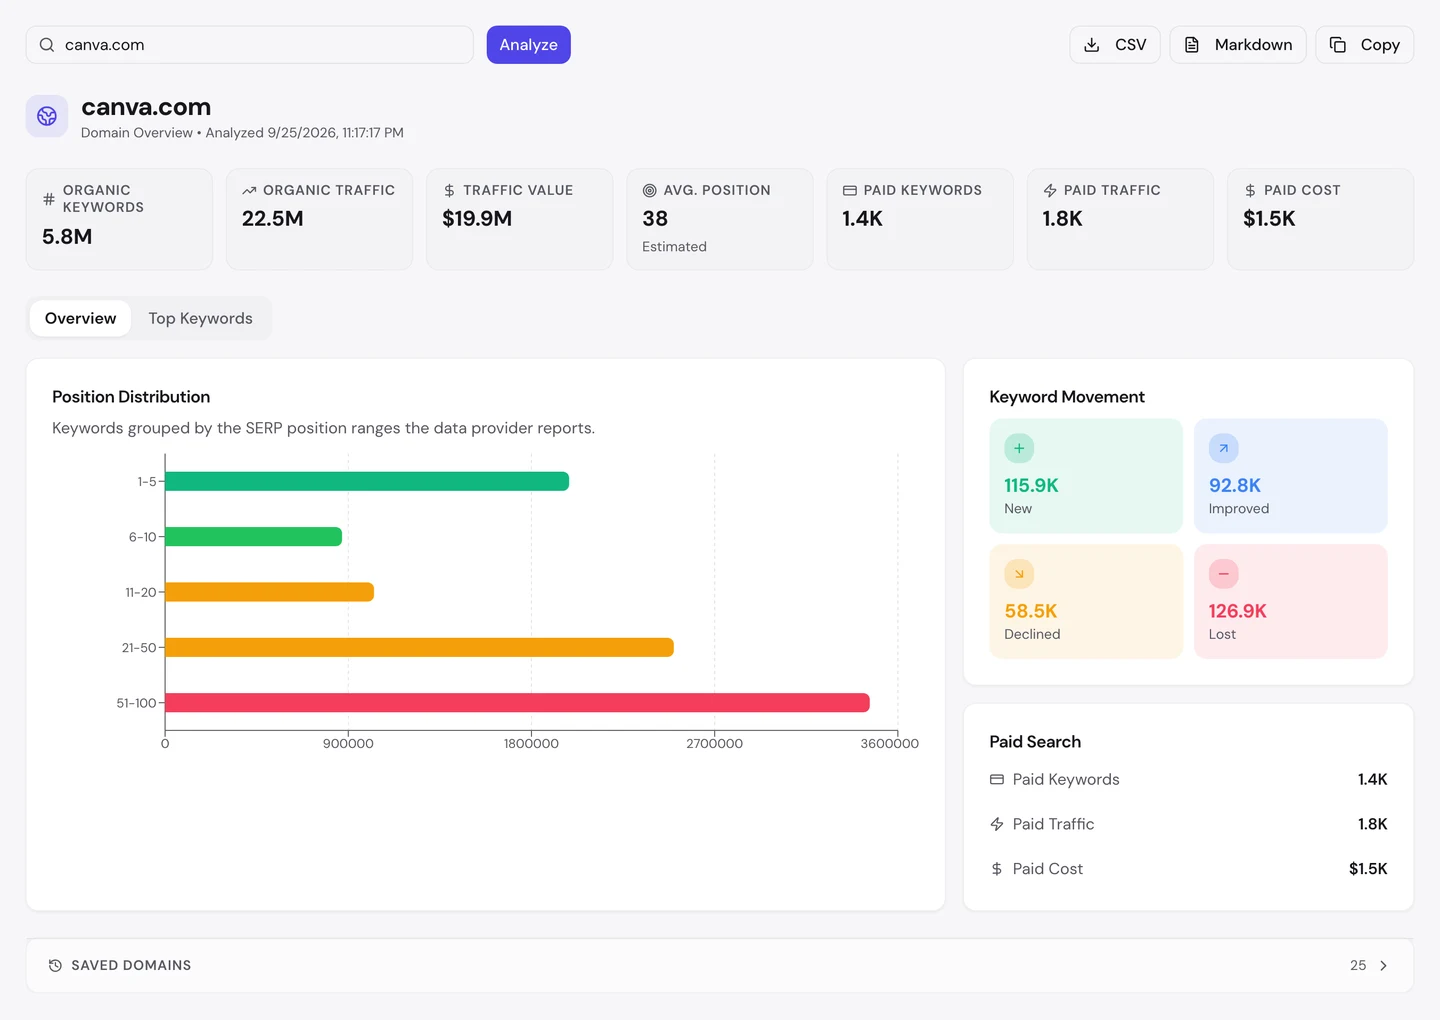The image size is (1440, 1020).
Task: Select the 21-50 position bar in chart
Action: 420,647
